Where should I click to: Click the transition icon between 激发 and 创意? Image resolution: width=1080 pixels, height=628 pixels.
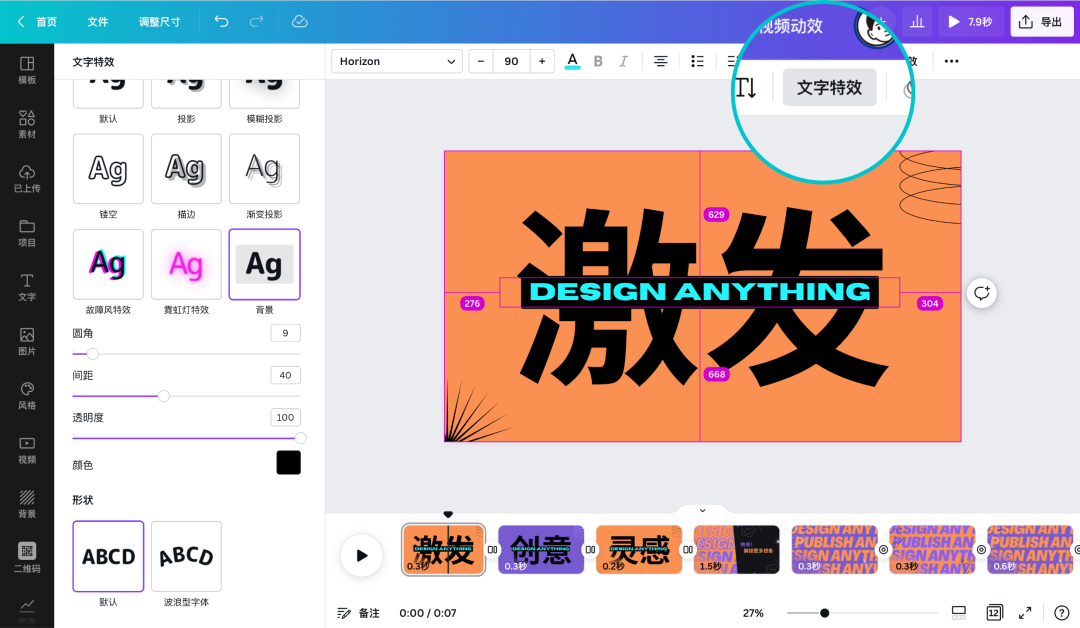(x=492, y=550)
